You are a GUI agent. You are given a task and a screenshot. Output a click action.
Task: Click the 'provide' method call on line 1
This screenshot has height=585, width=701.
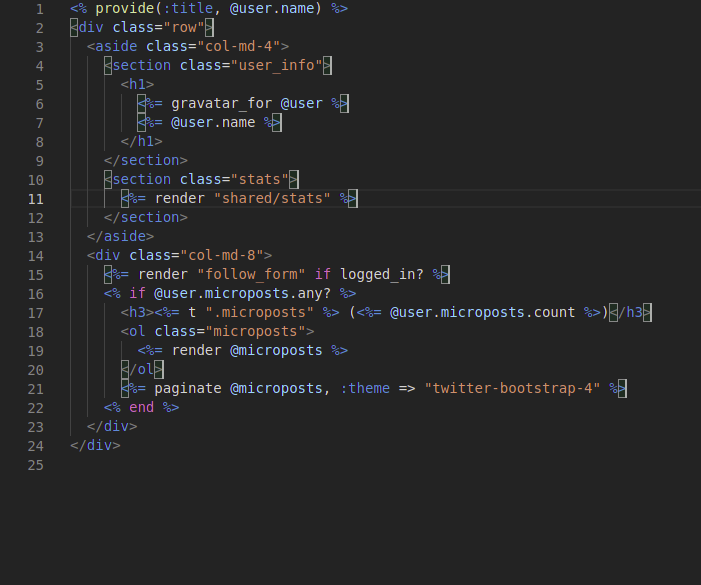click(125, 8)
